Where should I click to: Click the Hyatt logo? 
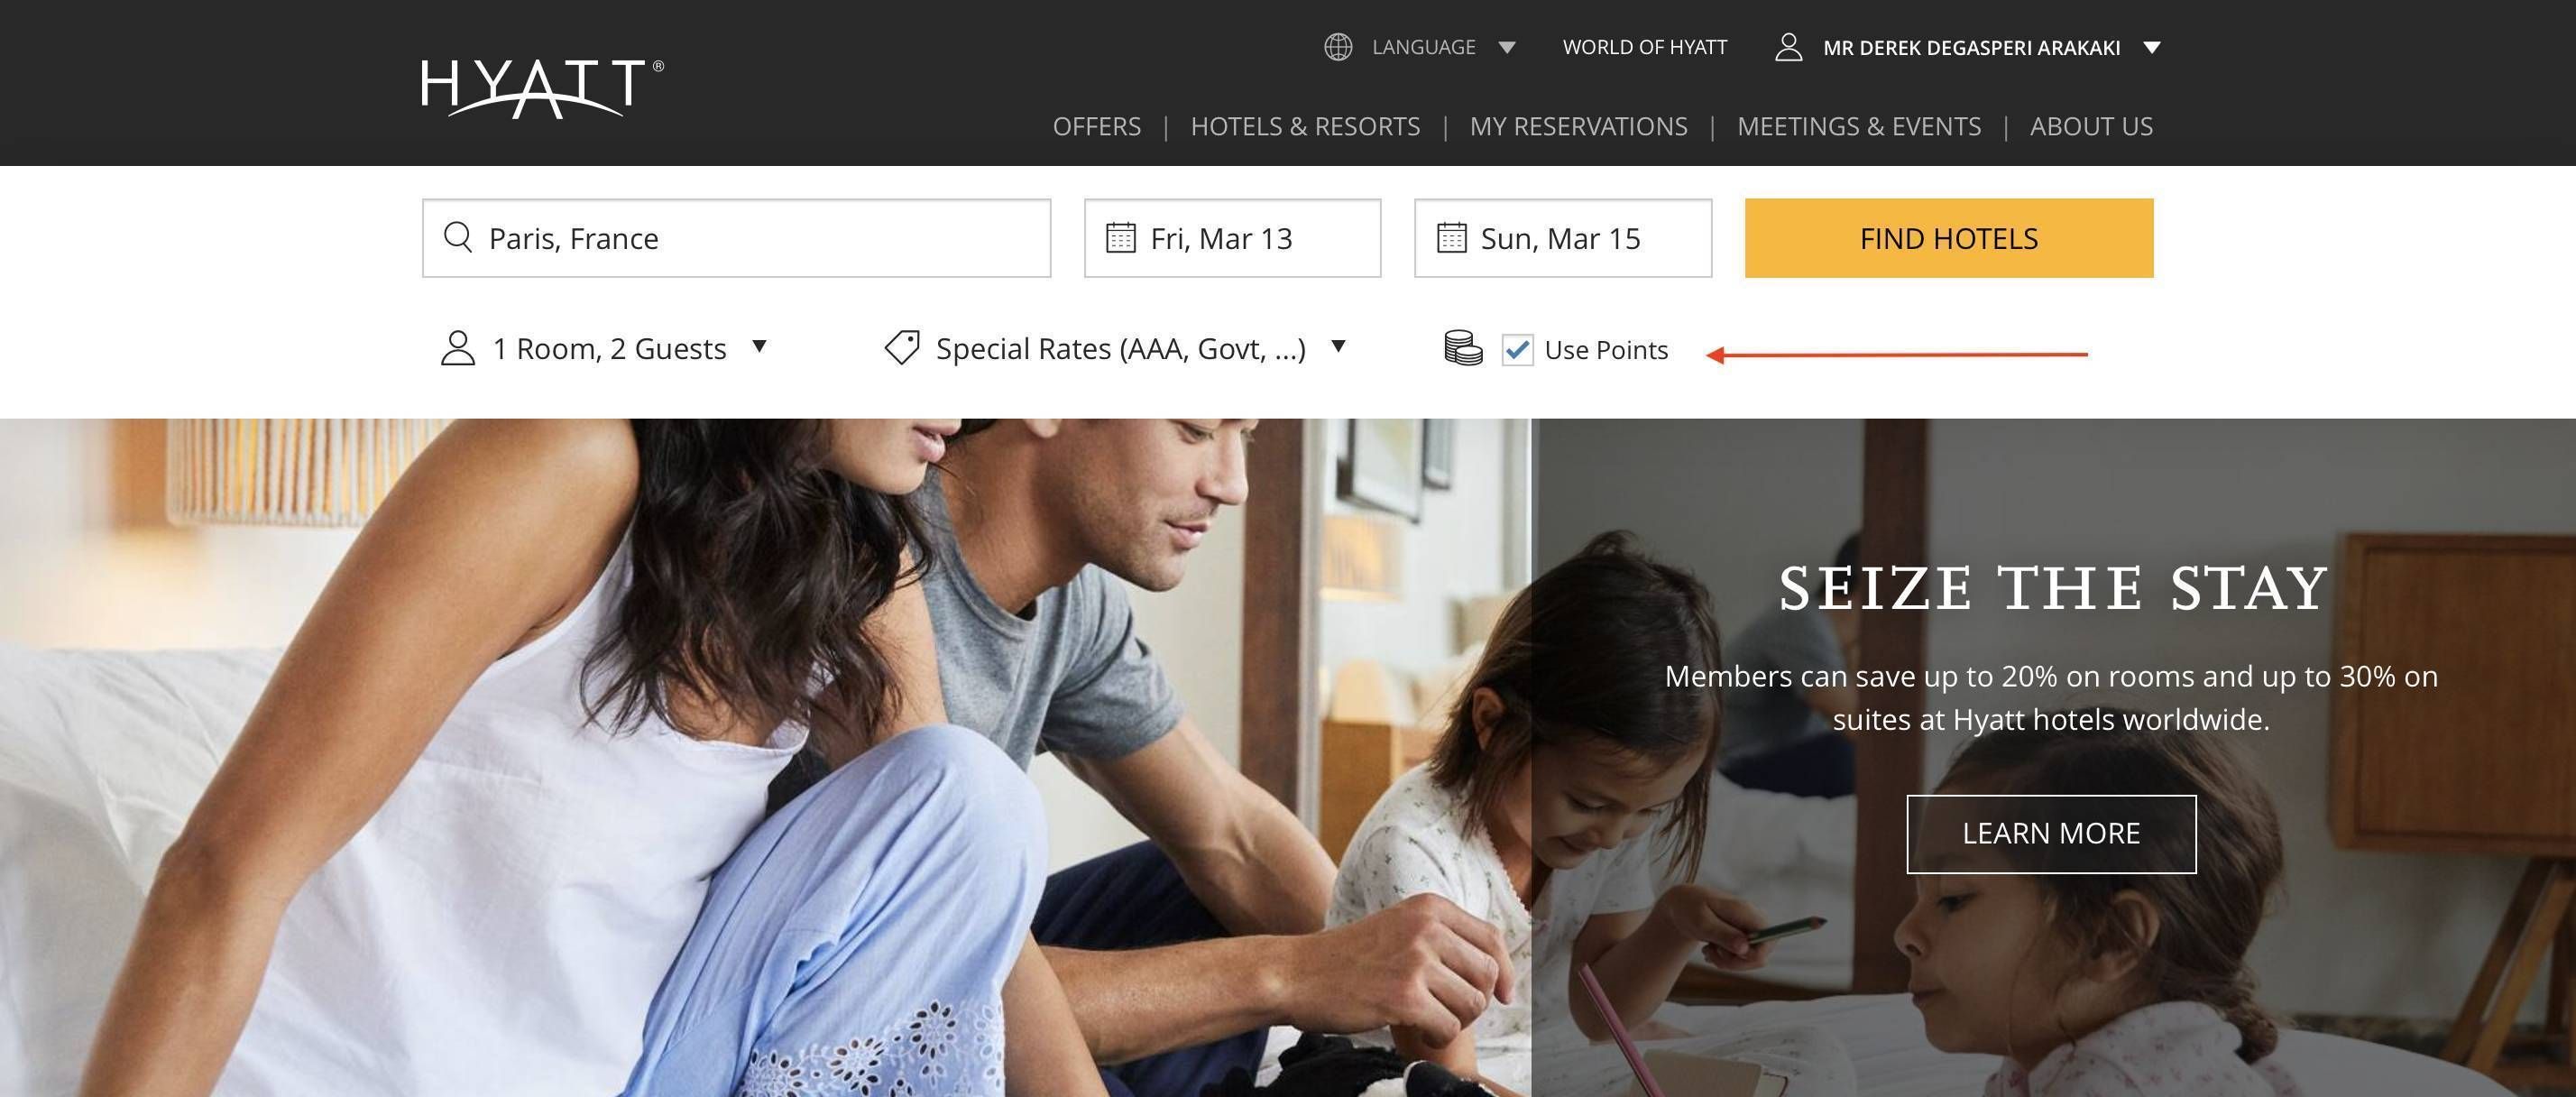point(542,88)
